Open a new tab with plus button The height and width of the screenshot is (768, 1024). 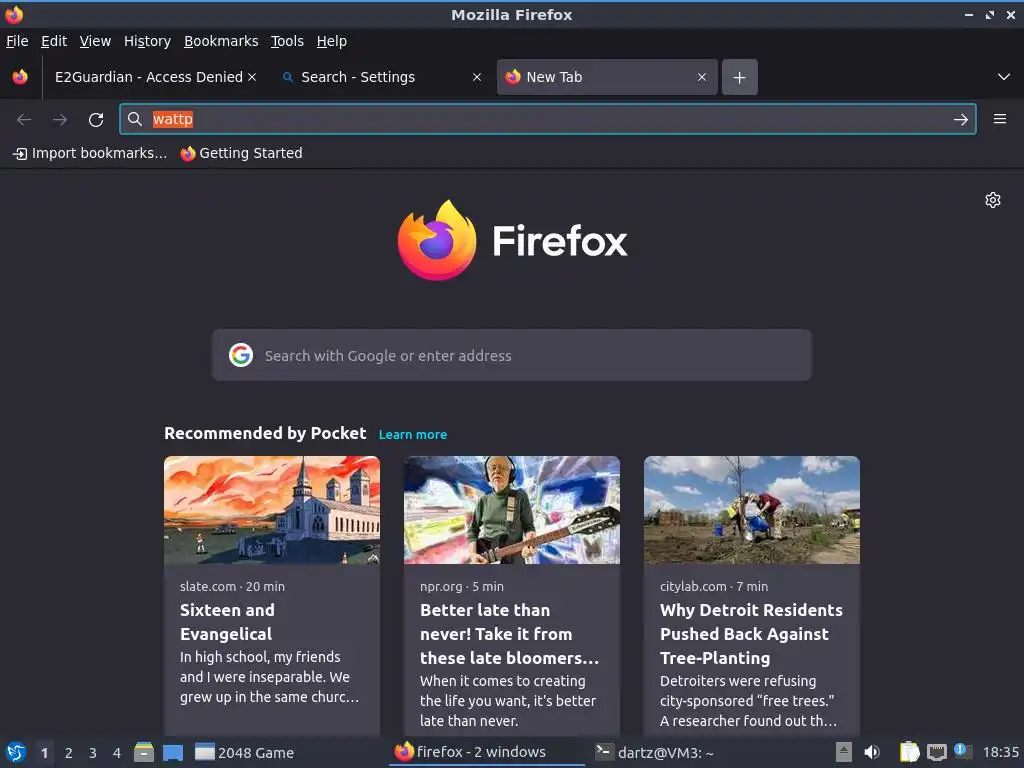[x=739, y=77]
